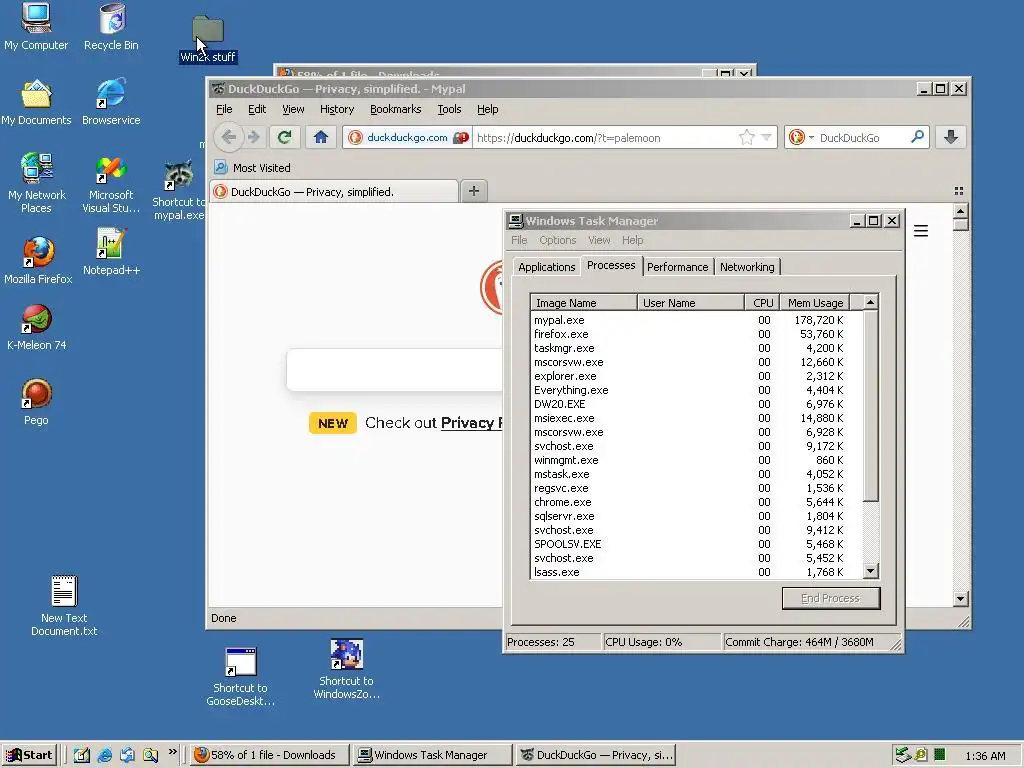Sort processes by User Name column
This screenshot has height=768, width=1024.
coord(691,302)
